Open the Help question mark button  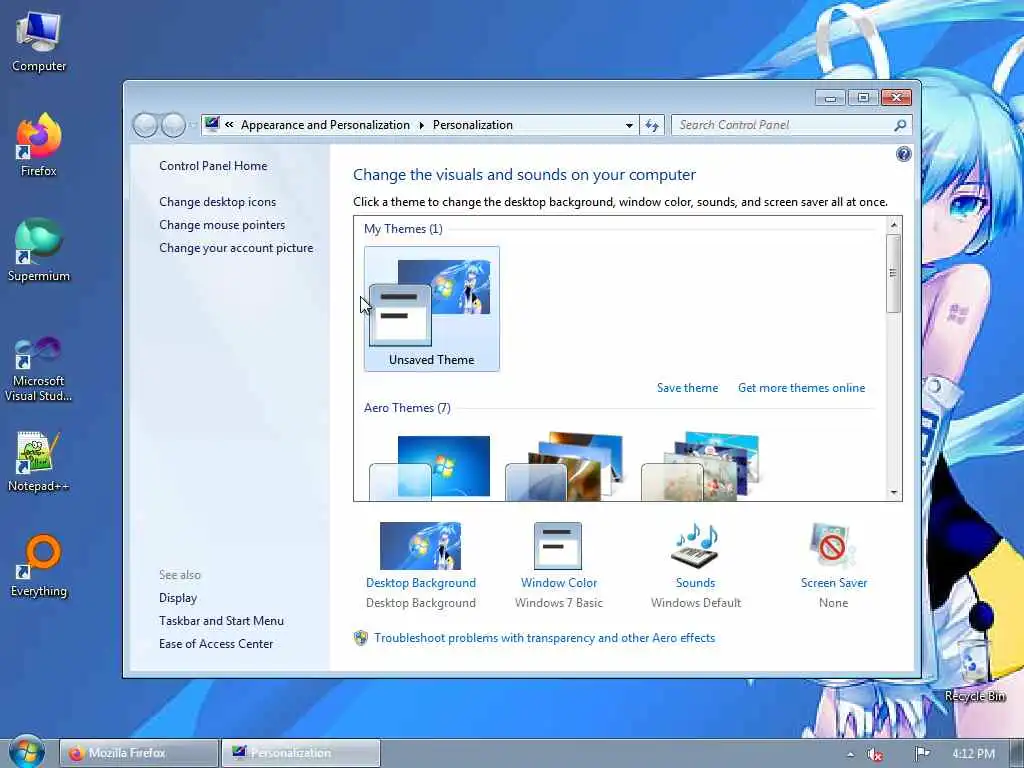[x=904, y=154]
